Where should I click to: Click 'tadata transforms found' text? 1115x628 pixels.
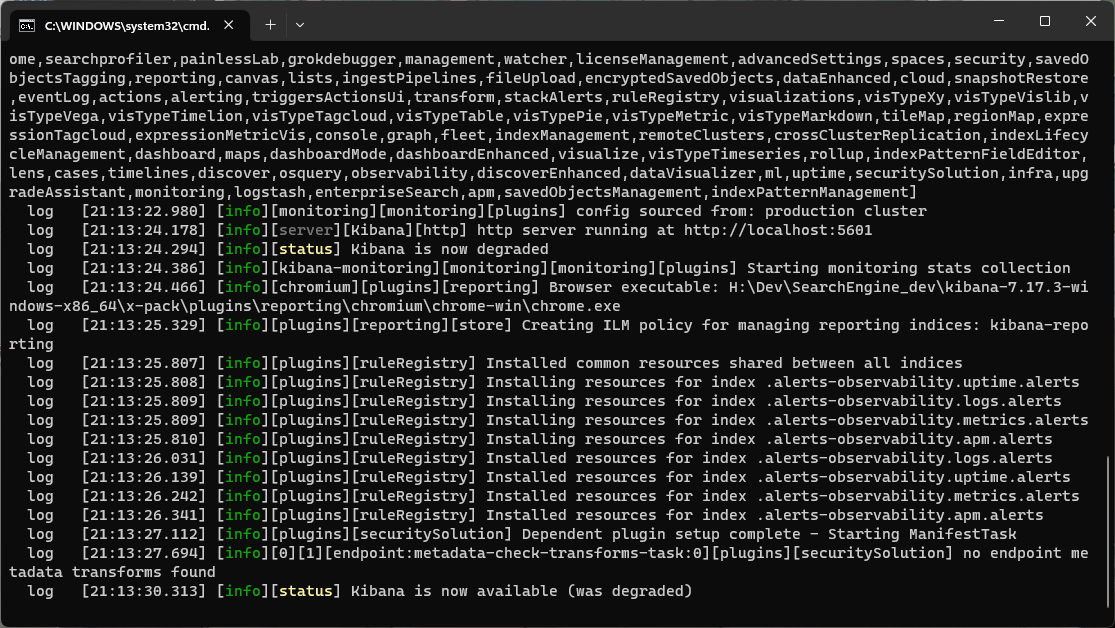(112, 573)
